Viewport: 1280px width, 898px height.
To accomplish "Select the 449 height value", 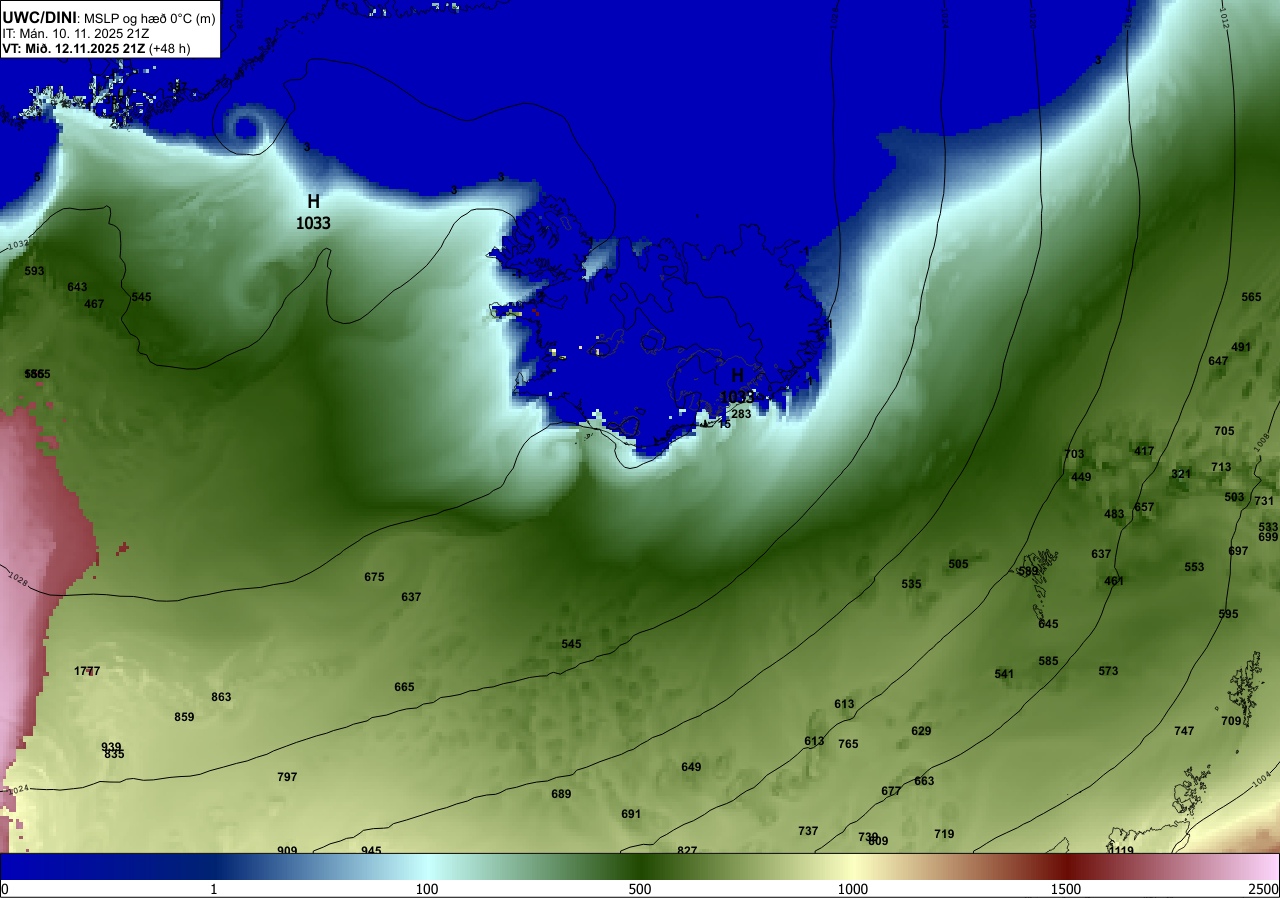I will click(x=1081, y=477).
